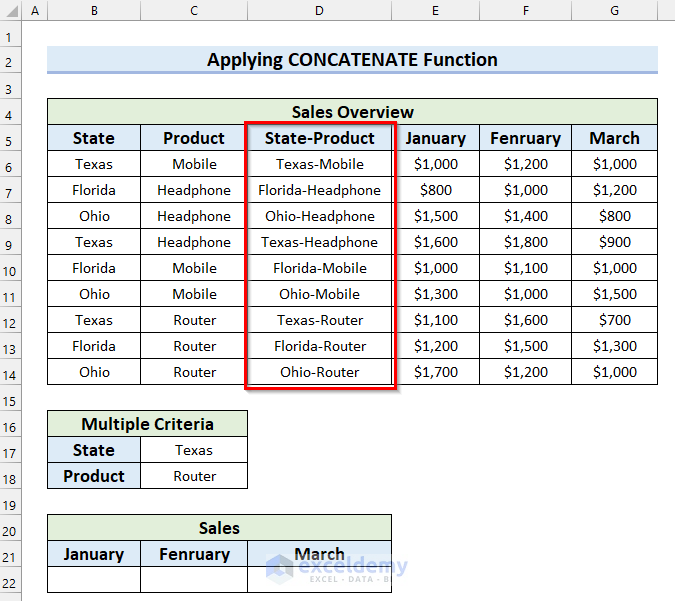Select the Multiple Criteria header cell
675x601 pixels.
click(147, 424)
